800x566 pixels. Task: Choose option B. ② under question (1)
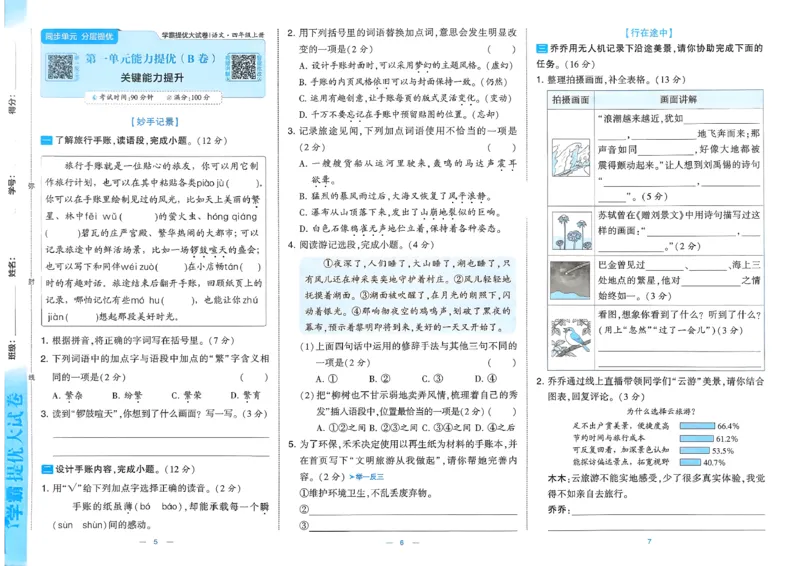pyautogui.click(x=380, y=379)
